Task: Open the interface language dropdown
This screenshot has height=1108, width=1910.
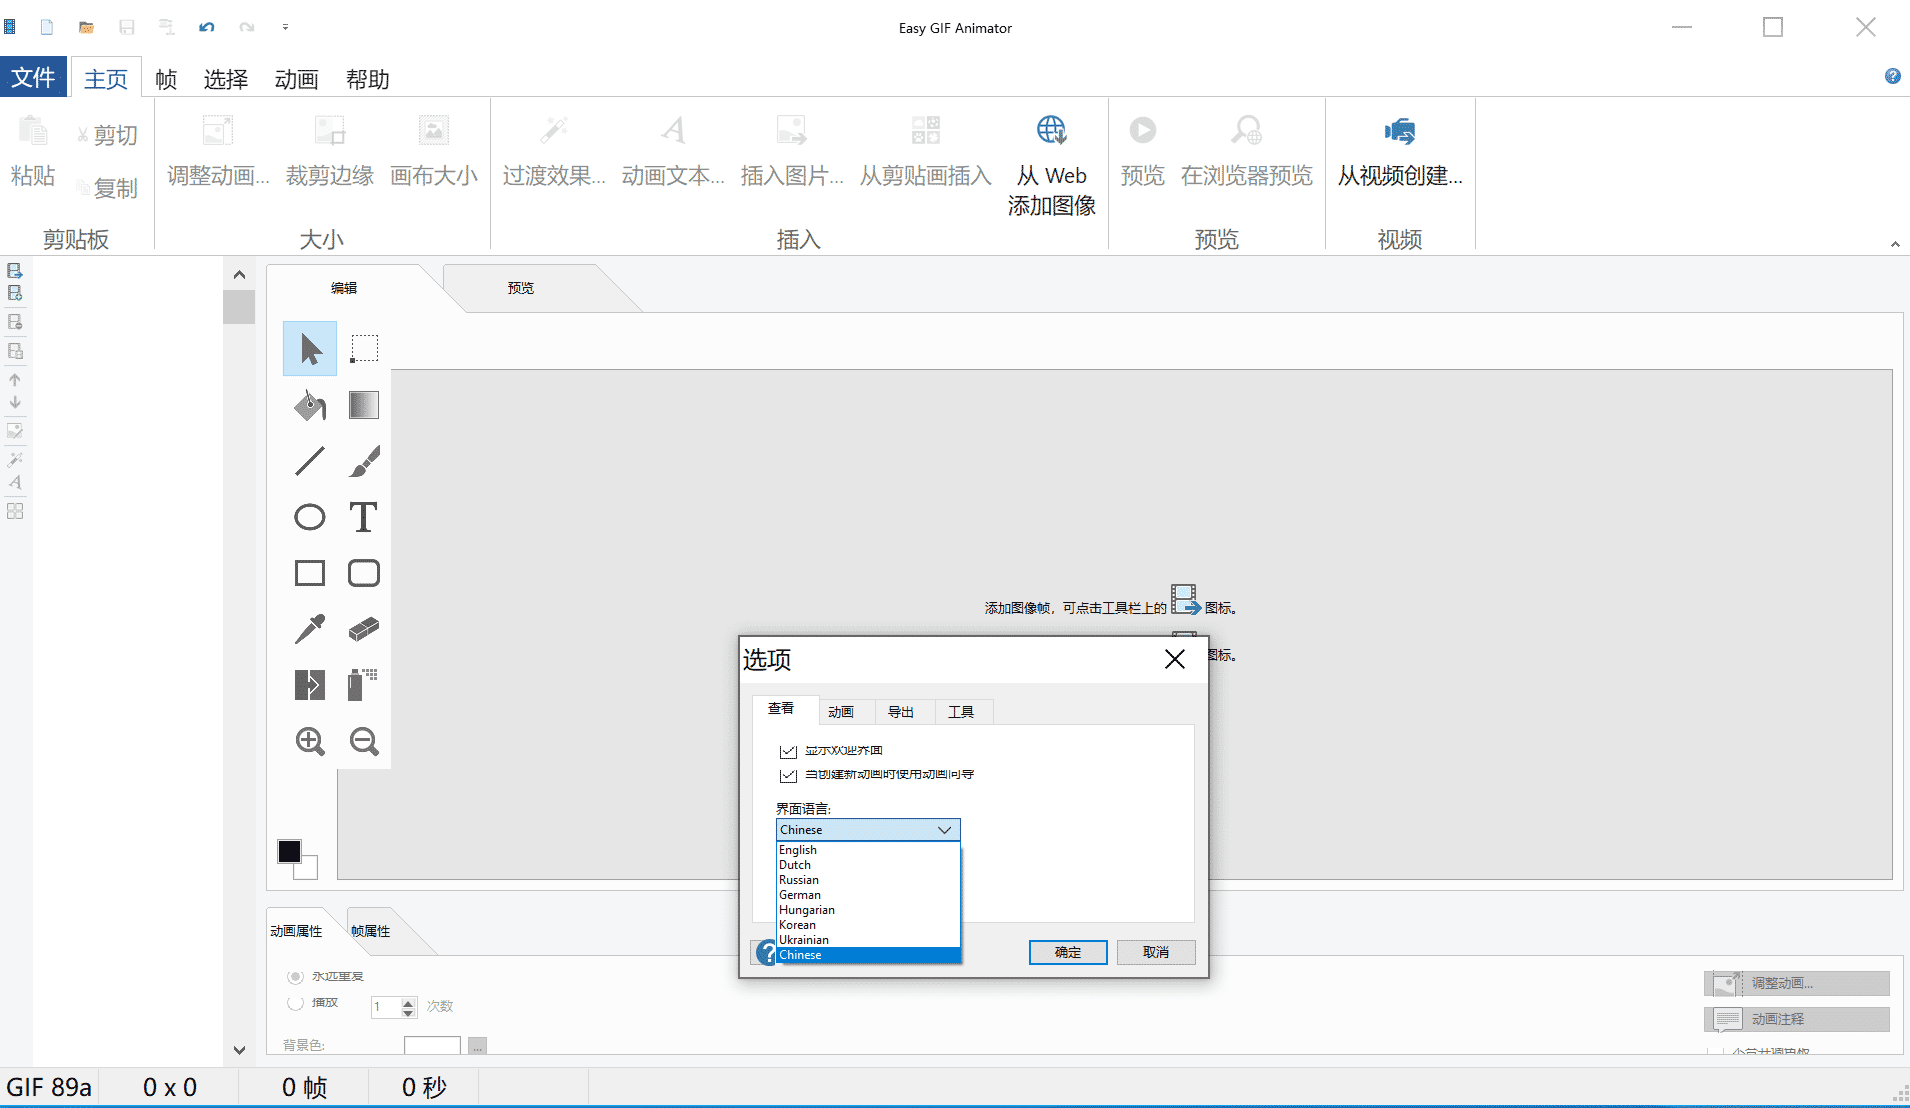Action: click(x=867, y=830)
